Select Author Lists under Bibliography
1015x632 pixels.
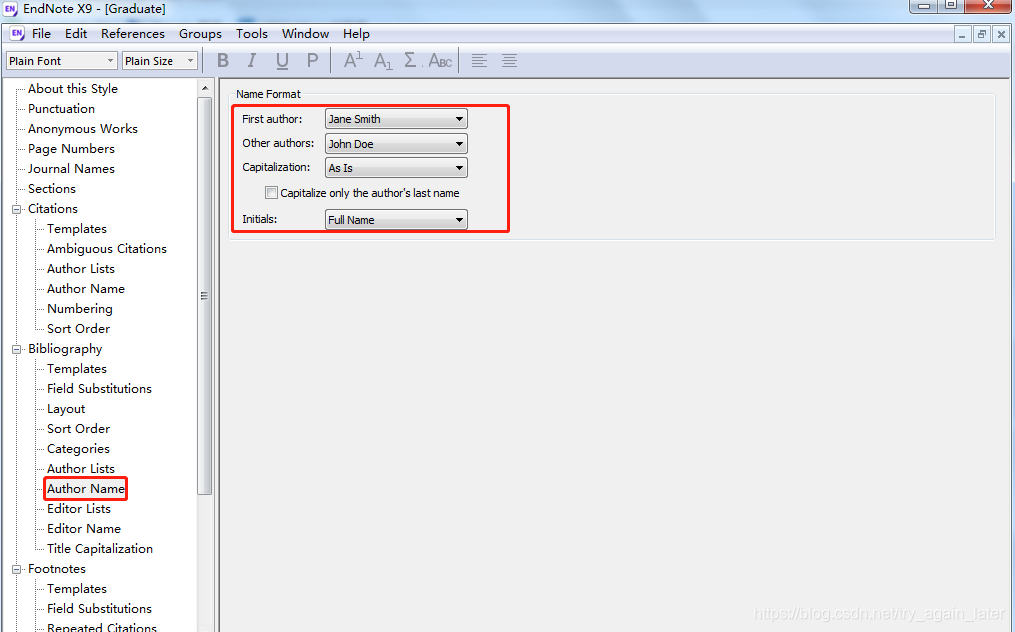80,469
